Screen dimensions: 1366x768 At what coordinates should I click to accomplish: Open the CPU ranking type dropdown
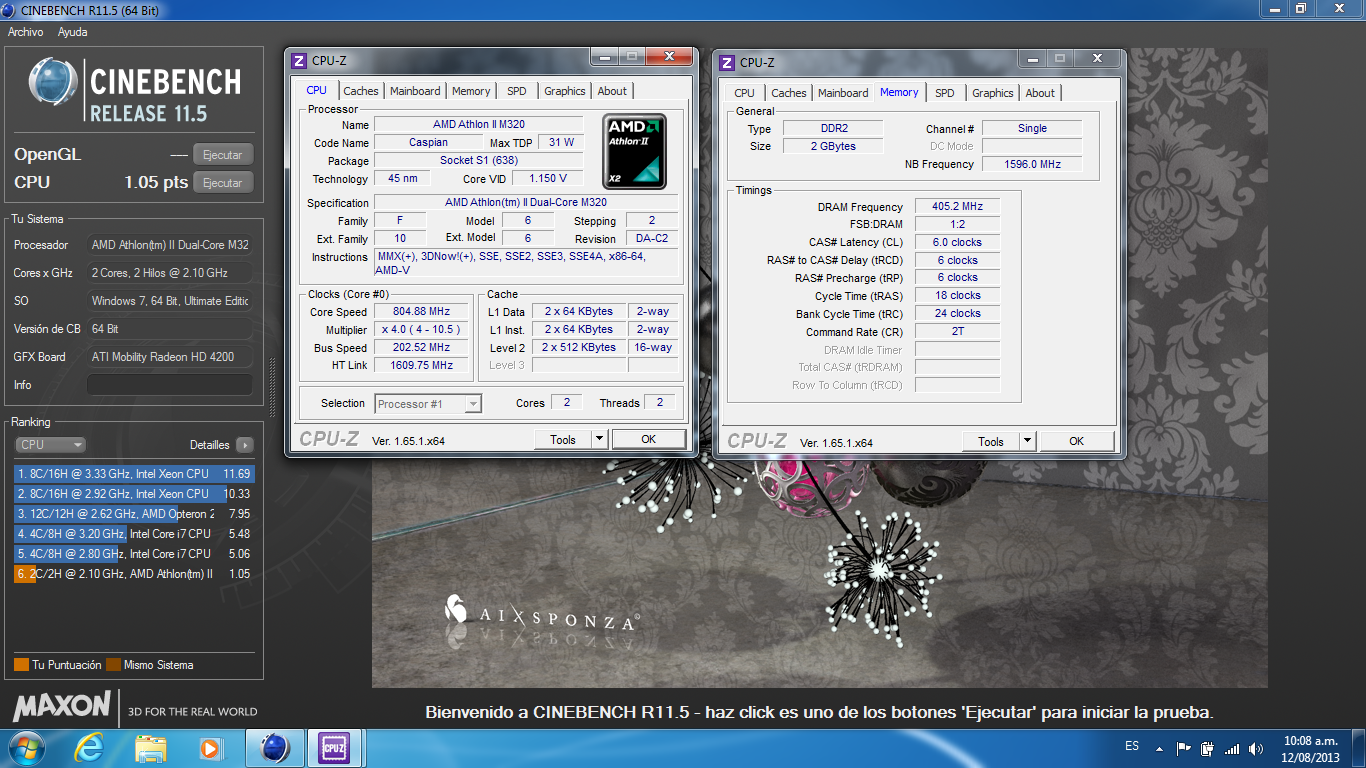[51, 445]
